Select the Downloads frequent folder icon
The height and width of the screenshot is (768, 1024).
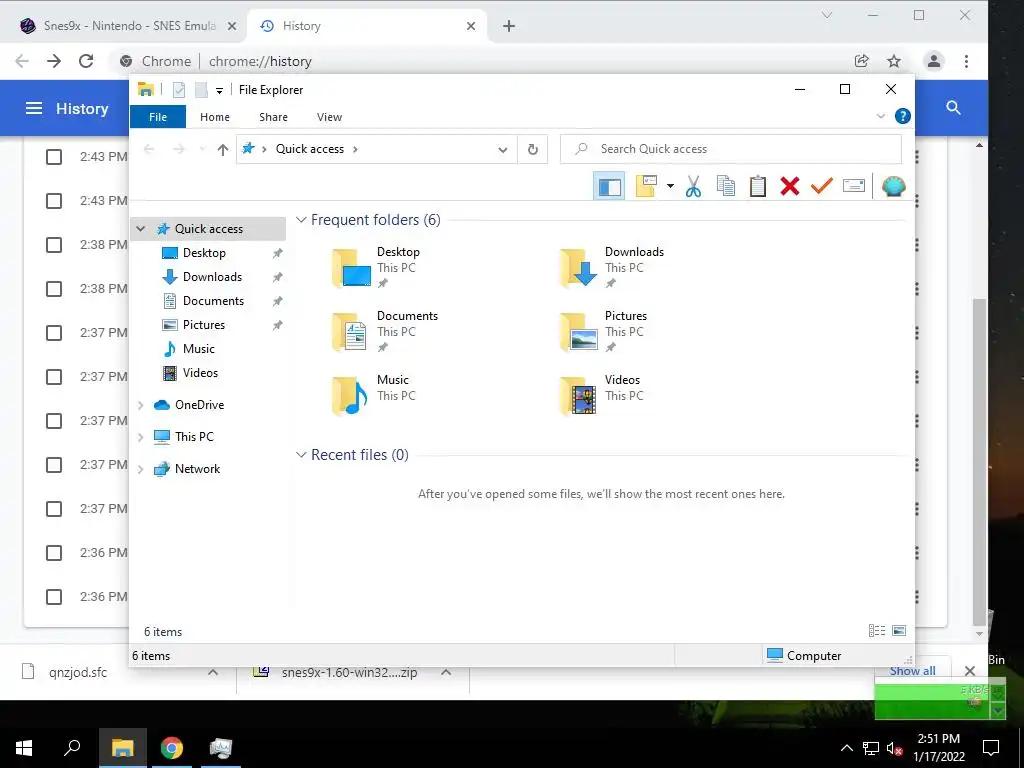point(579,268)
